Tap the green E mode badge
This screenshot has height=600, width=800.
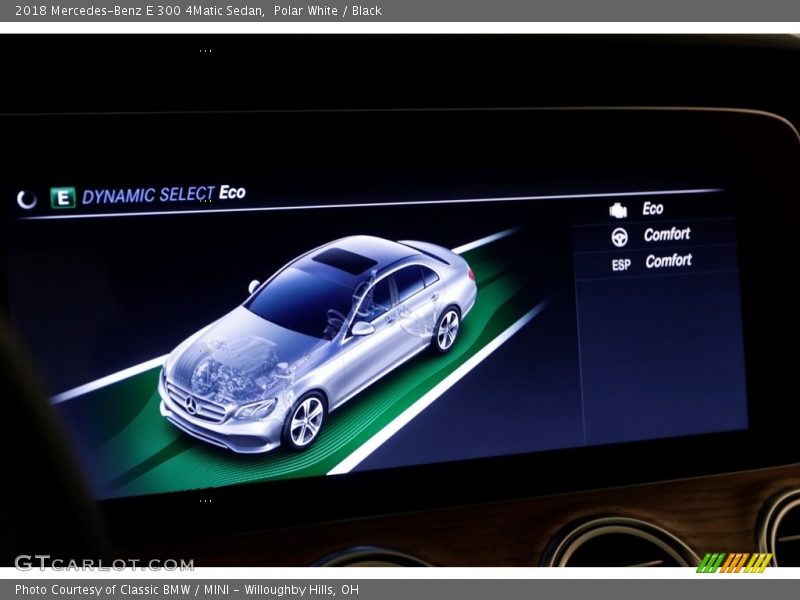(63, 197)
